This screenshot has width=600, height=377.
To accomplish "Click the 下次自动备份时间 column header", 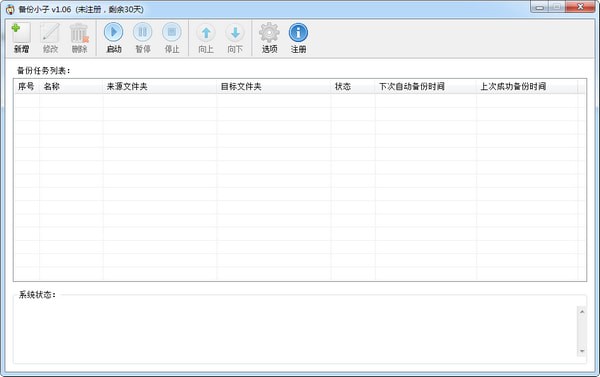I will click(x=426, y=86).
